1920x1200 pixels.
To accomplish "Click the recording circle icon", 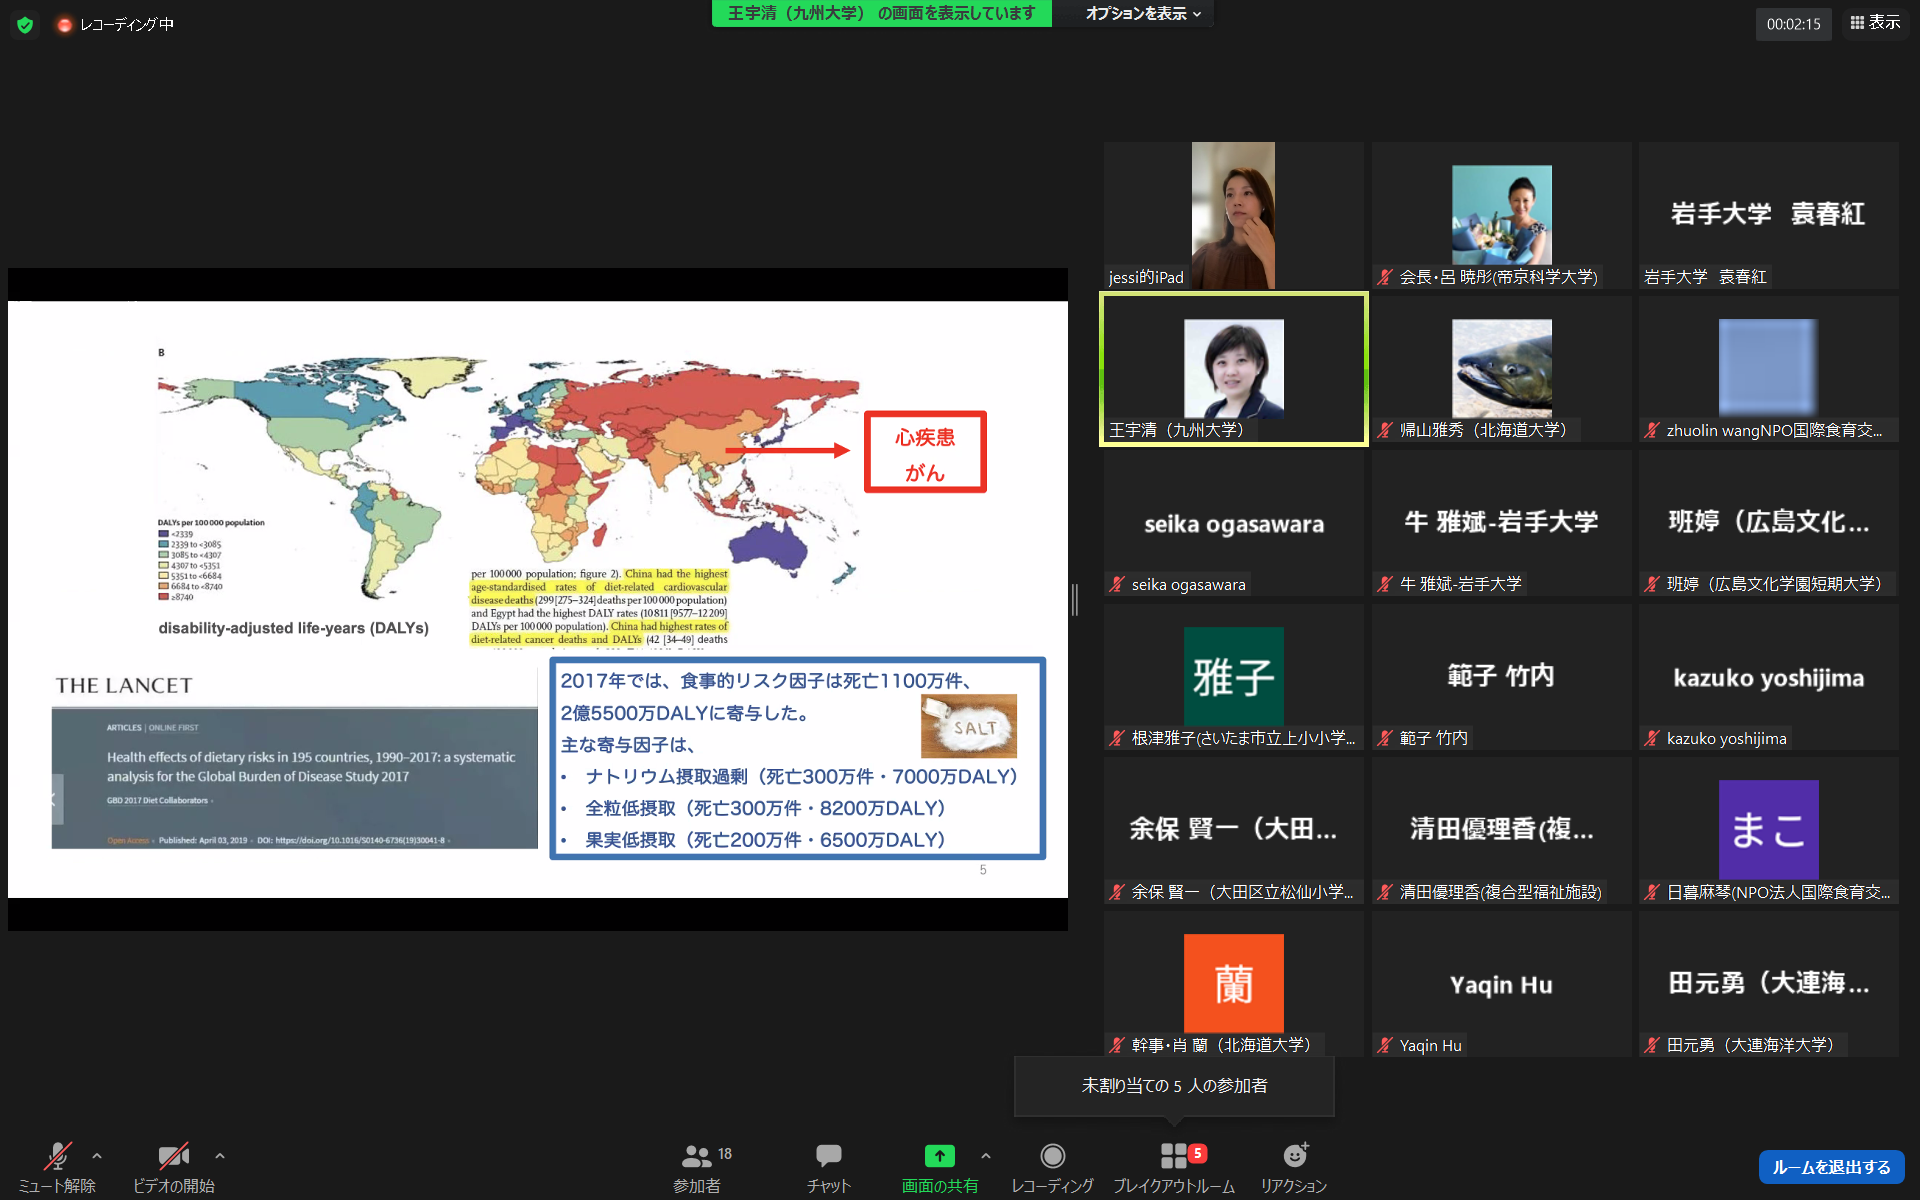I will [1052, 1156].
